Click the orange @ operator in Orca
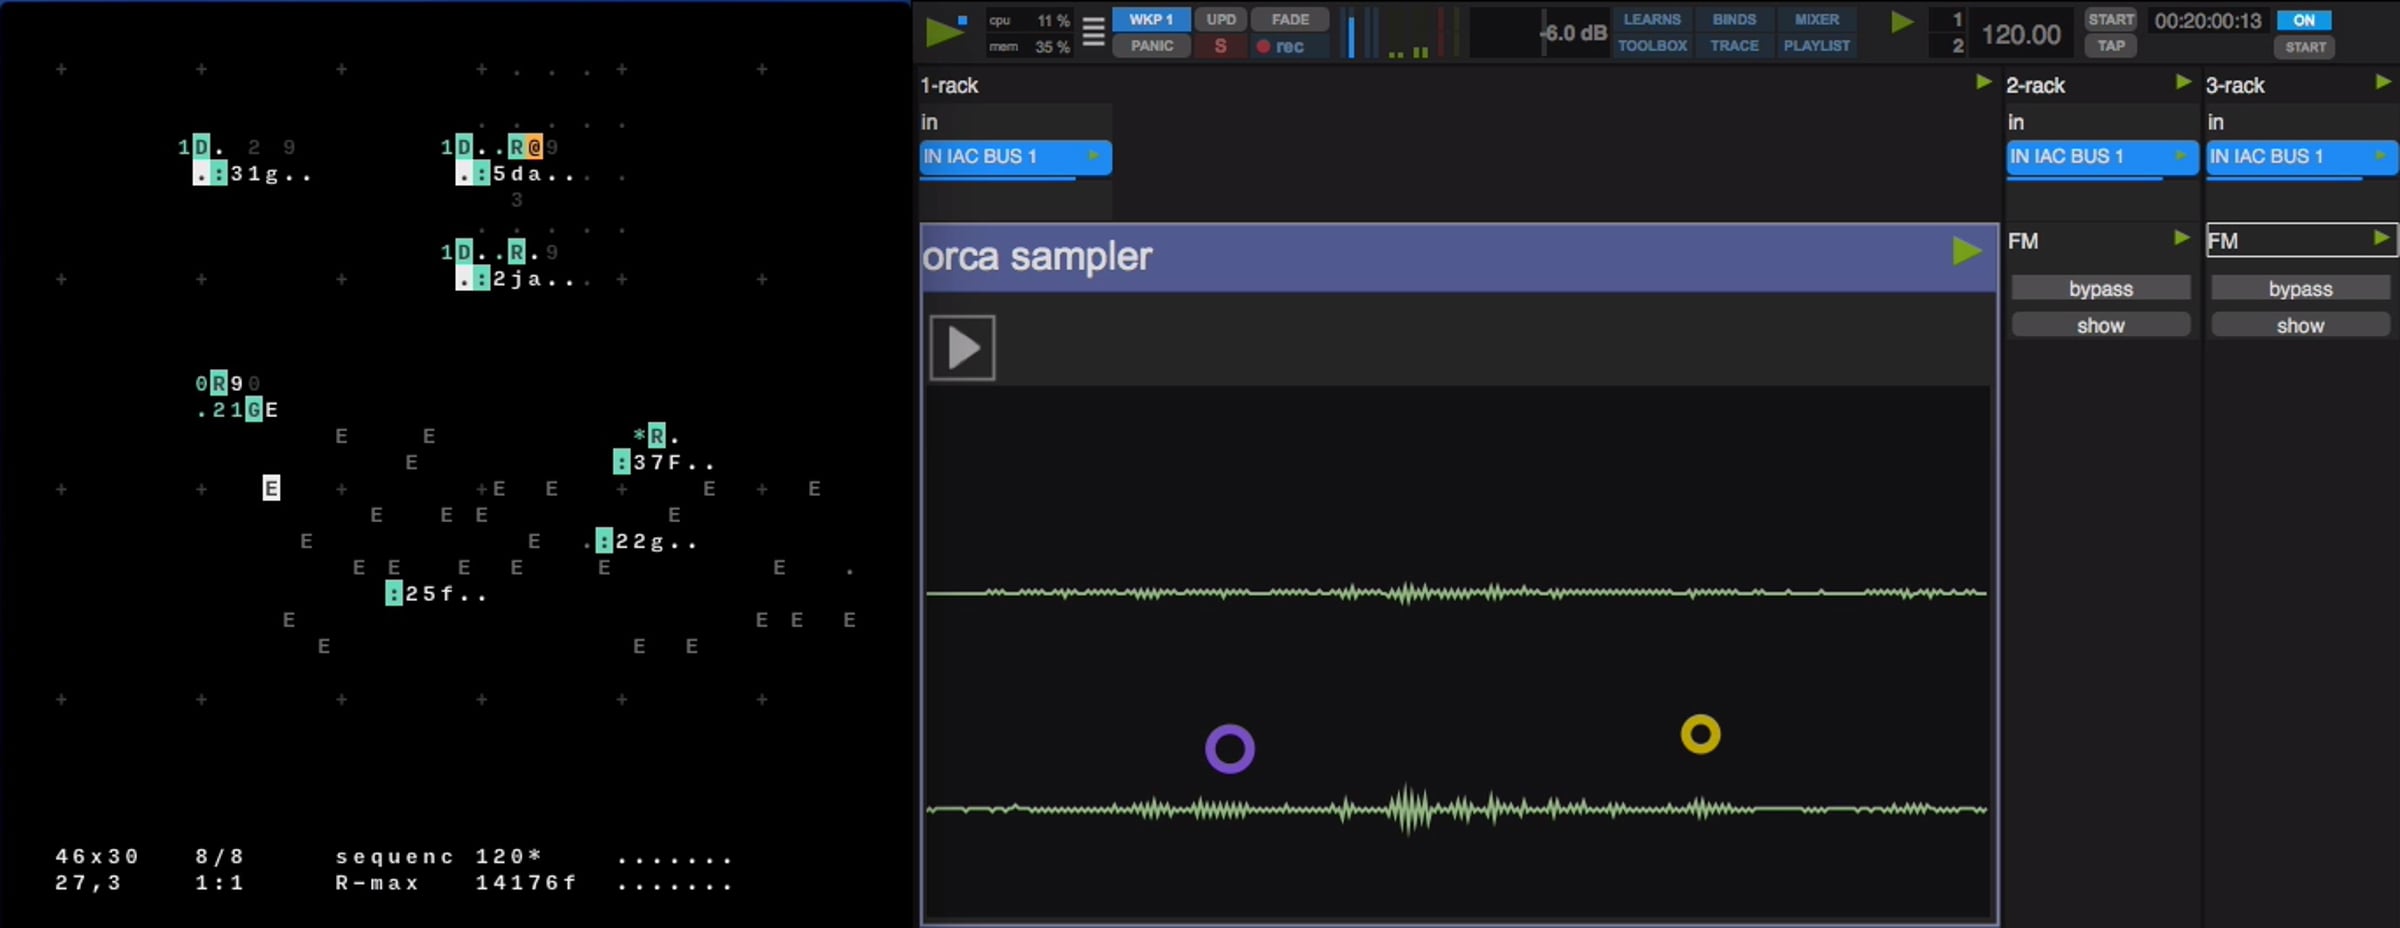The width and height of the screenshot is (2400, 928). point(534,147)
